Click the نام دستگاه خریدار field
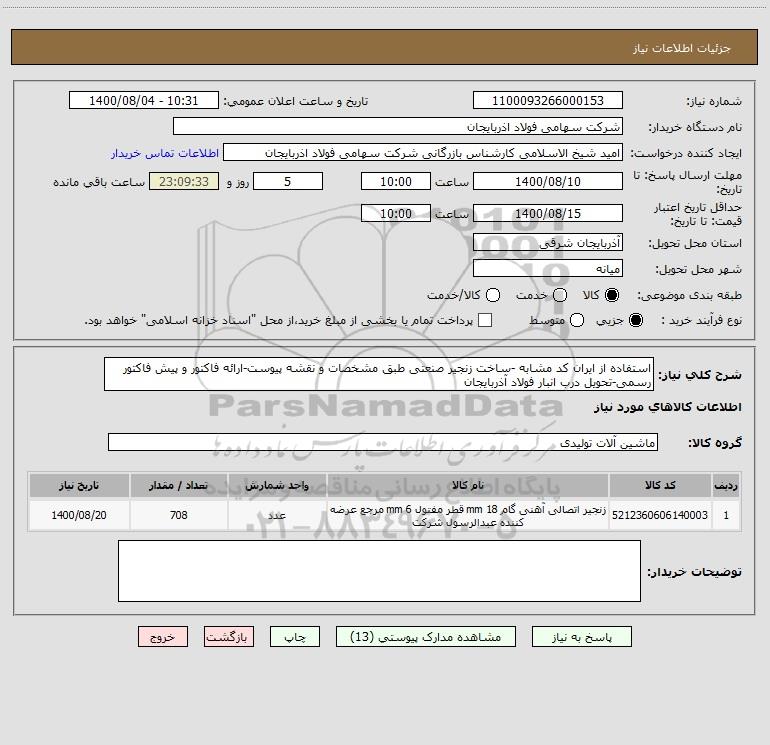The image size is (770, 745). click(x=398, y=127)
